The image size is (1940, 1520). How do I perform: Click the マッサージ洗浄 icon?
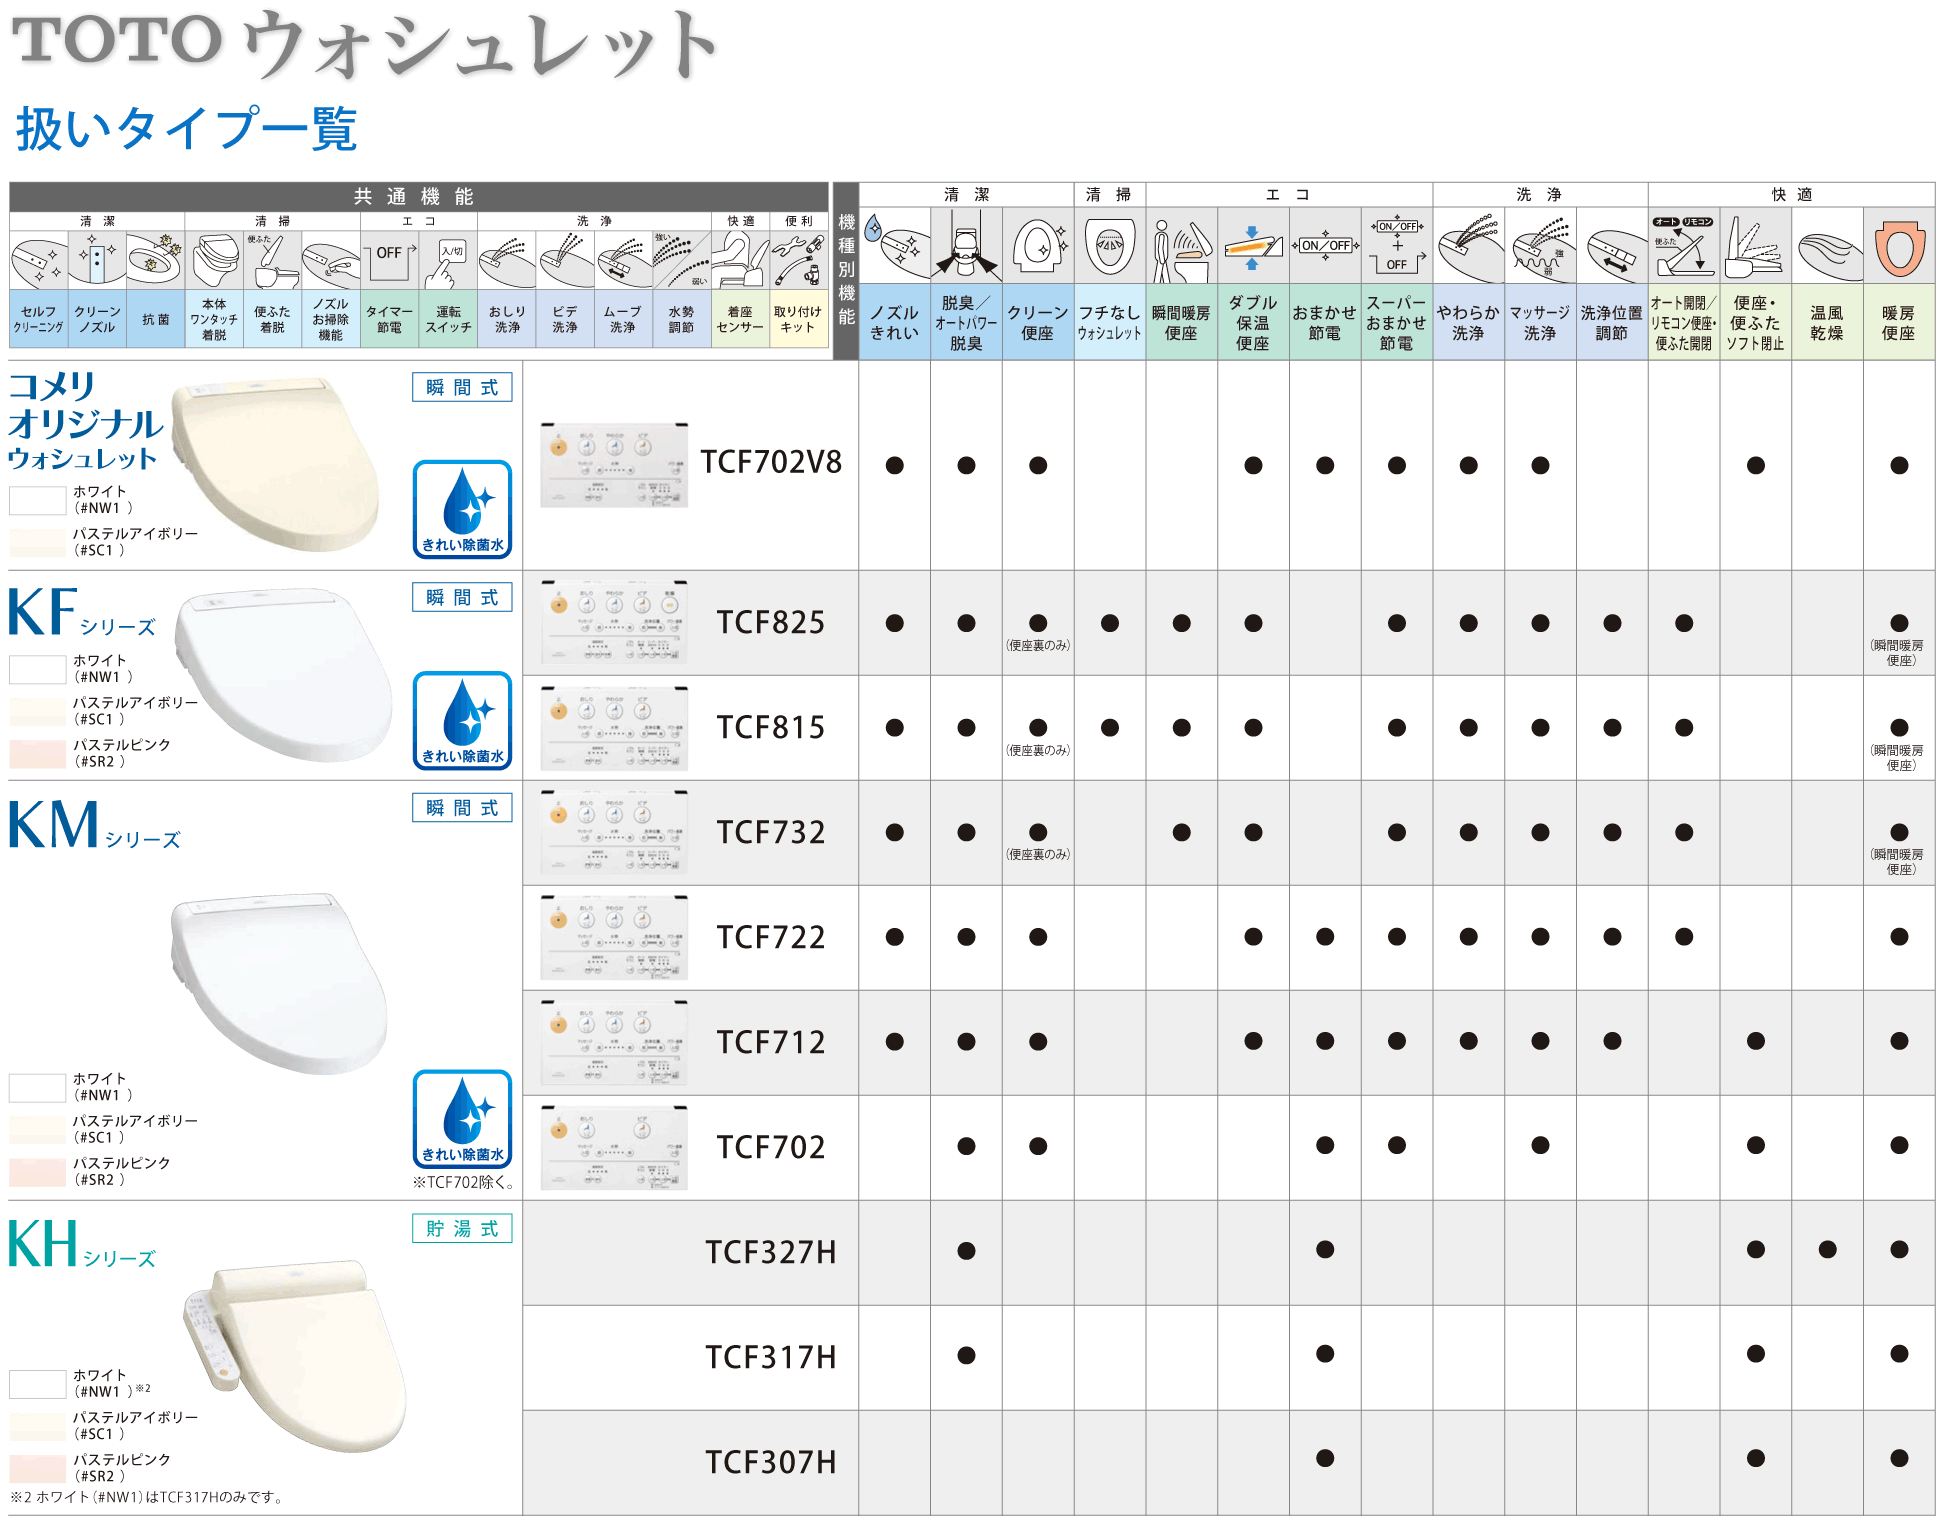tap(1540, 247)
